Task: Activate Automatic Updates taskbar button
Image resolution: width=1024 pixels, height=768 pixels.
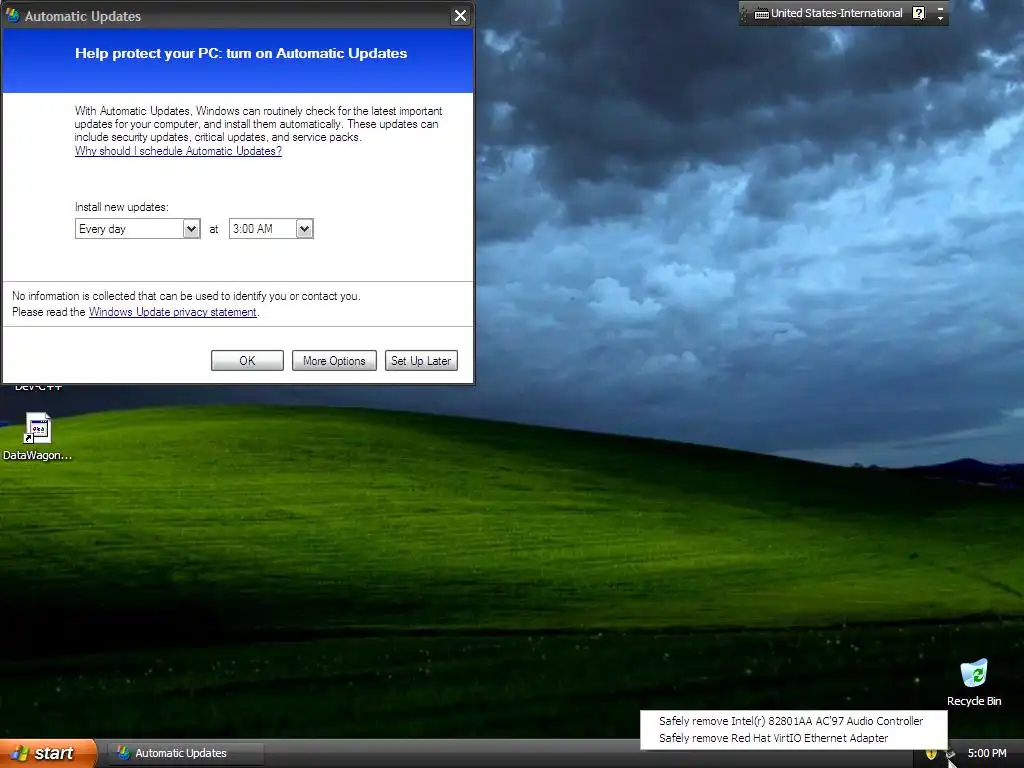Action: tap(185, 754)
